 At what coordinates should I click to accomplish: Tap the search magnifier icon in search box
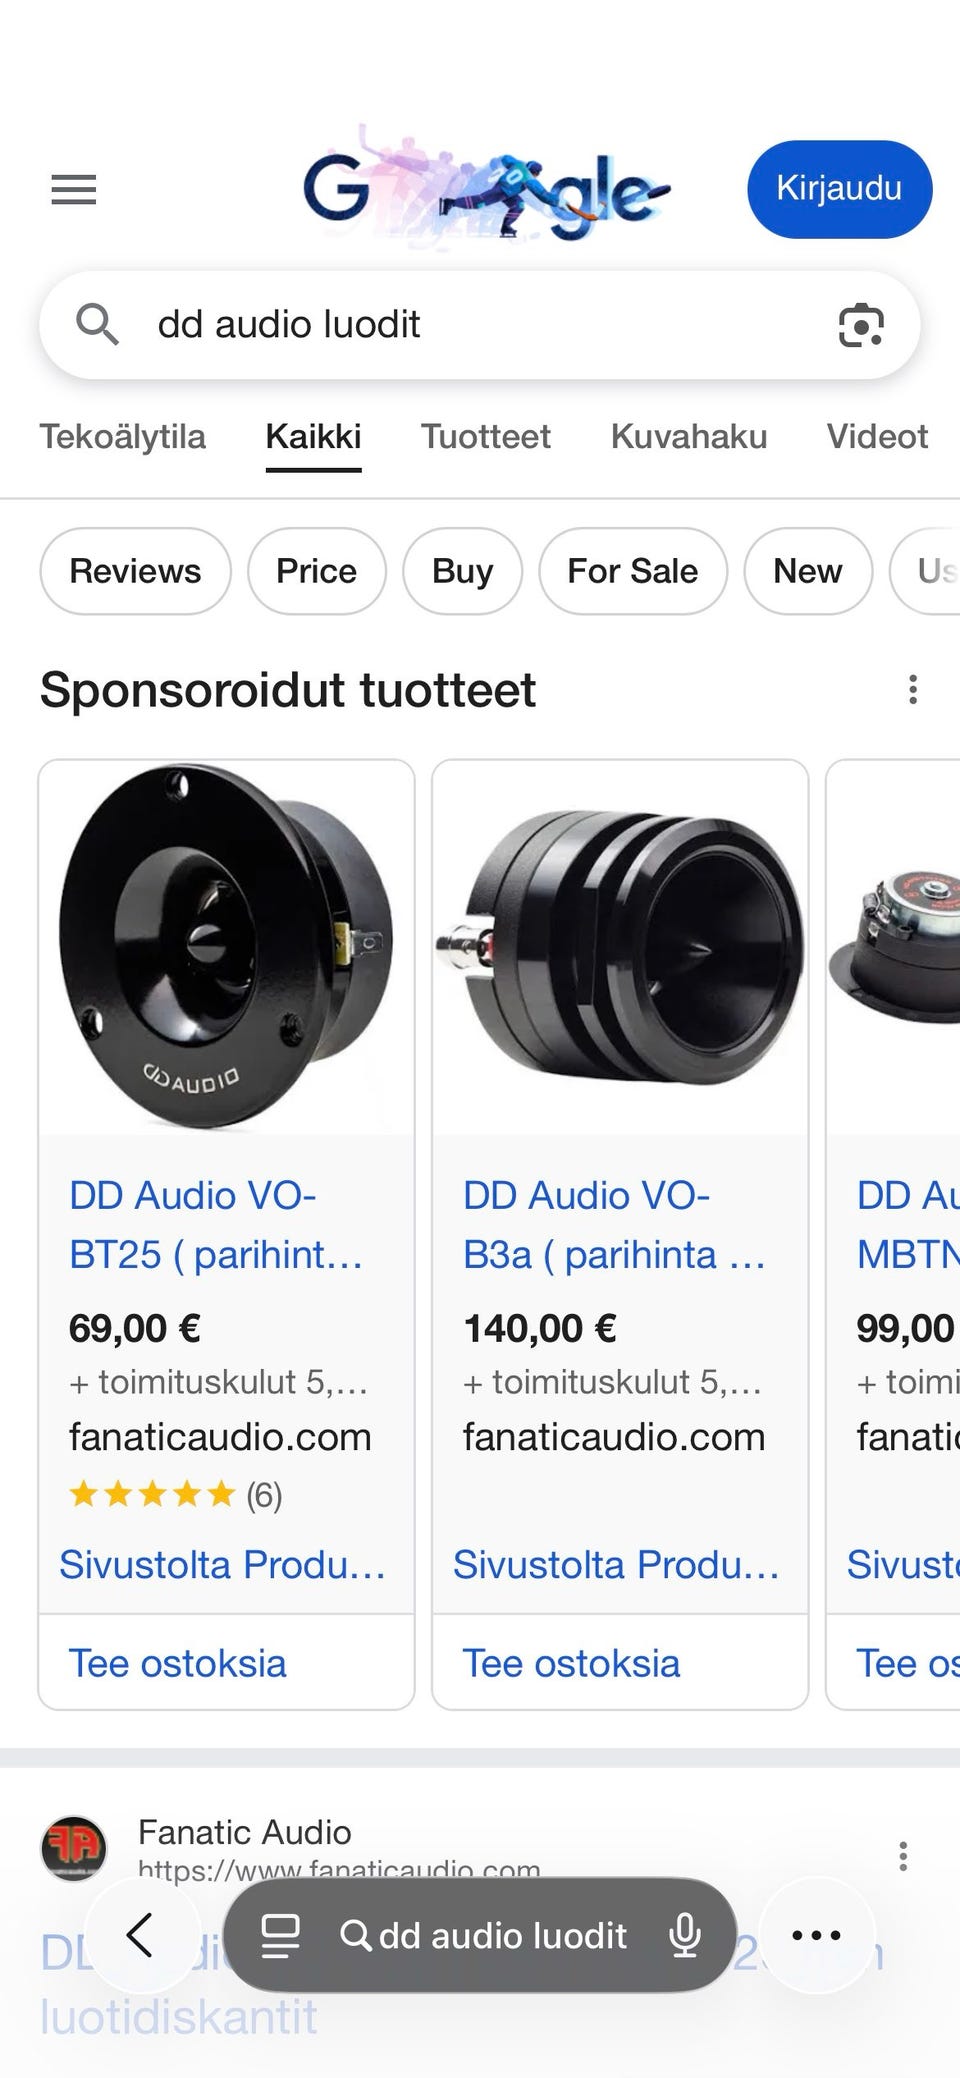[x=97, y=325]
